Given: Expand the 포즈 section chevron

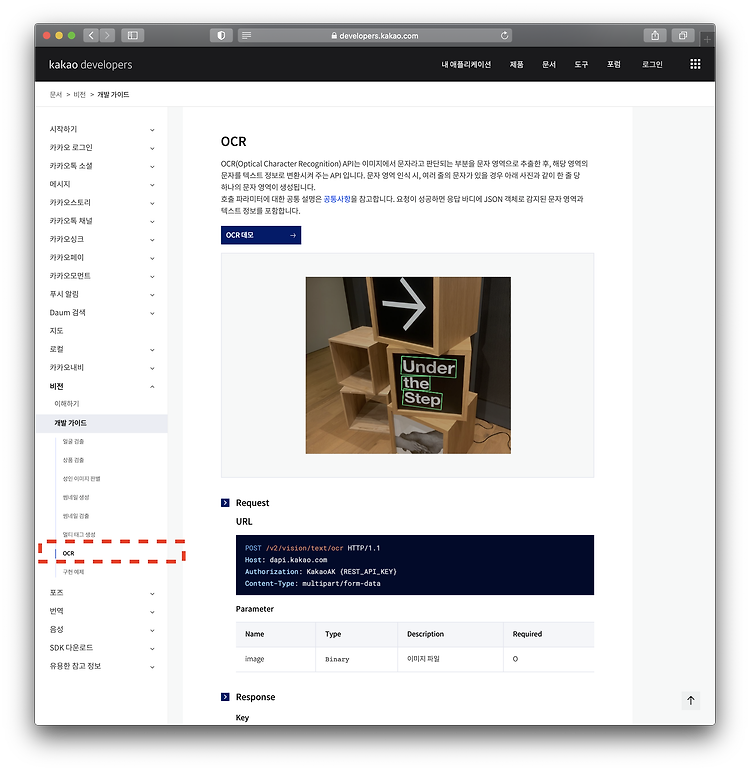Looking at the screenshot, I should [x=152, y=593].
